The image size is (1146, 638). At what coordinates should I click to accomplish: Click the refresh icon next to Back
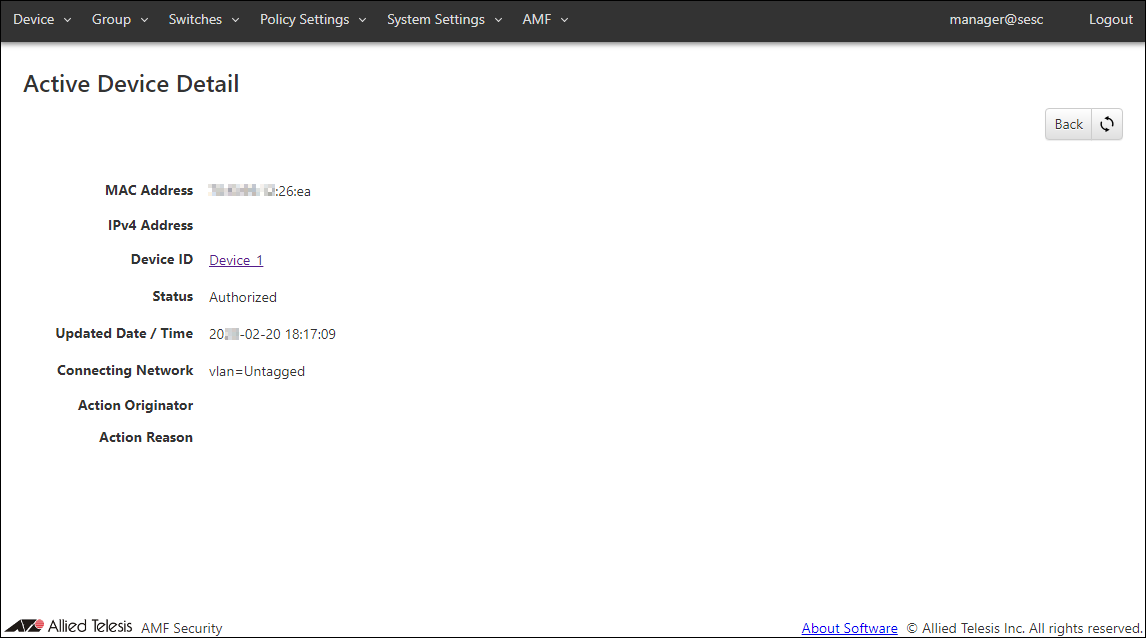click(x=1107, y=125)
